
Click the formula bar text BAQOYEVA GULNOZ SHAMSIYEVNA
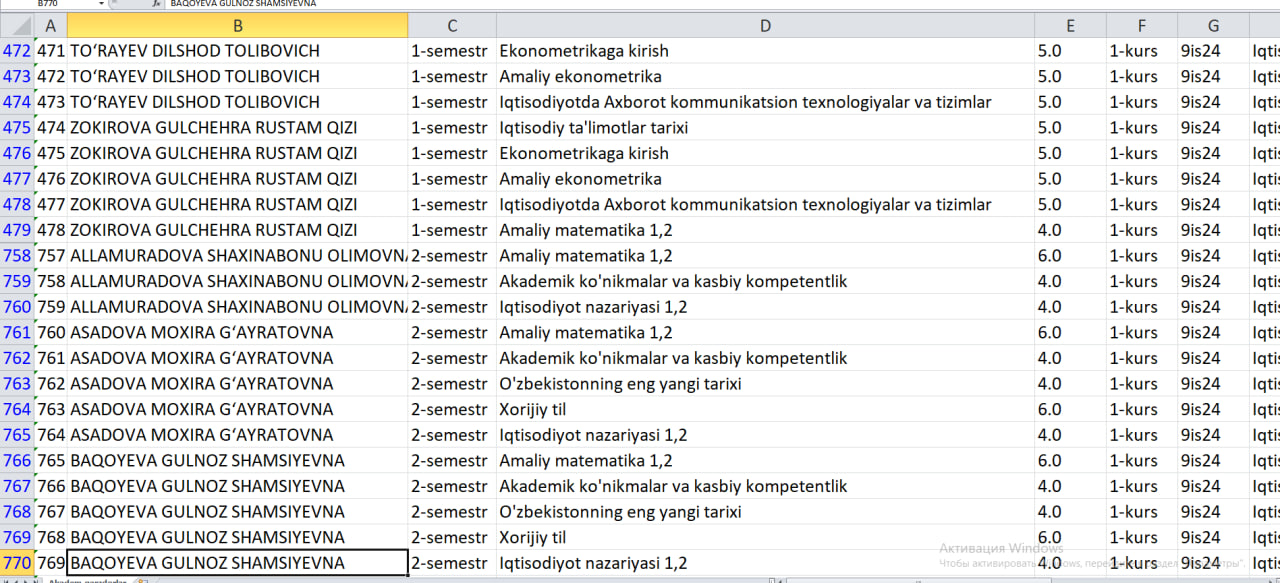point(243,4)
